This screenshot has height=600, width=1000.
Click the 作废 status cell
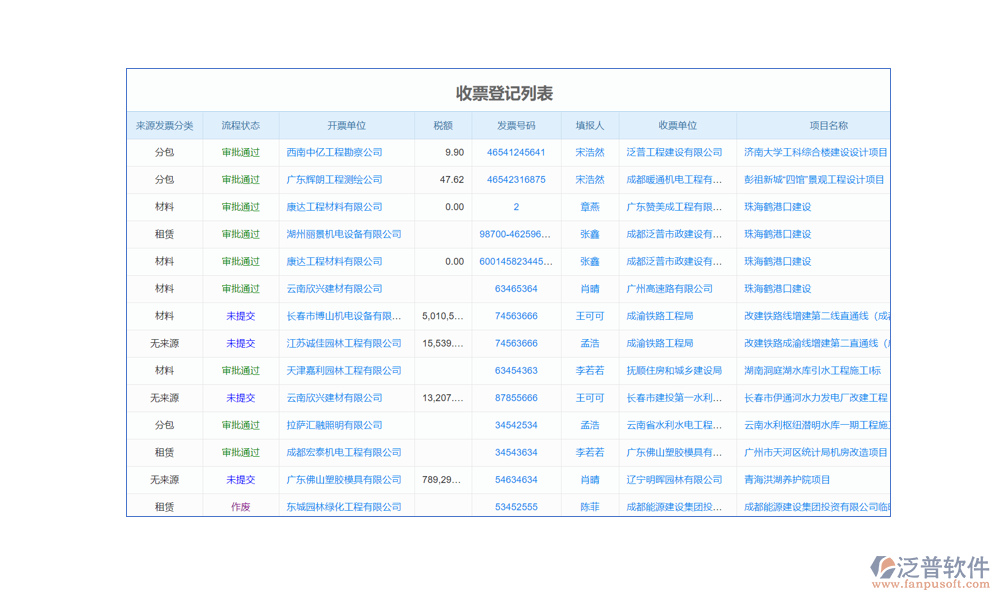tap(240, 507)
